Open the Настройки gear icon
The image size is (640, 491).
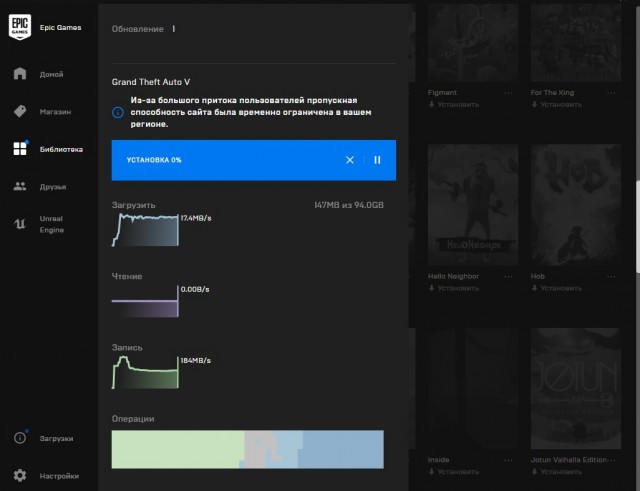coord(20,475)
